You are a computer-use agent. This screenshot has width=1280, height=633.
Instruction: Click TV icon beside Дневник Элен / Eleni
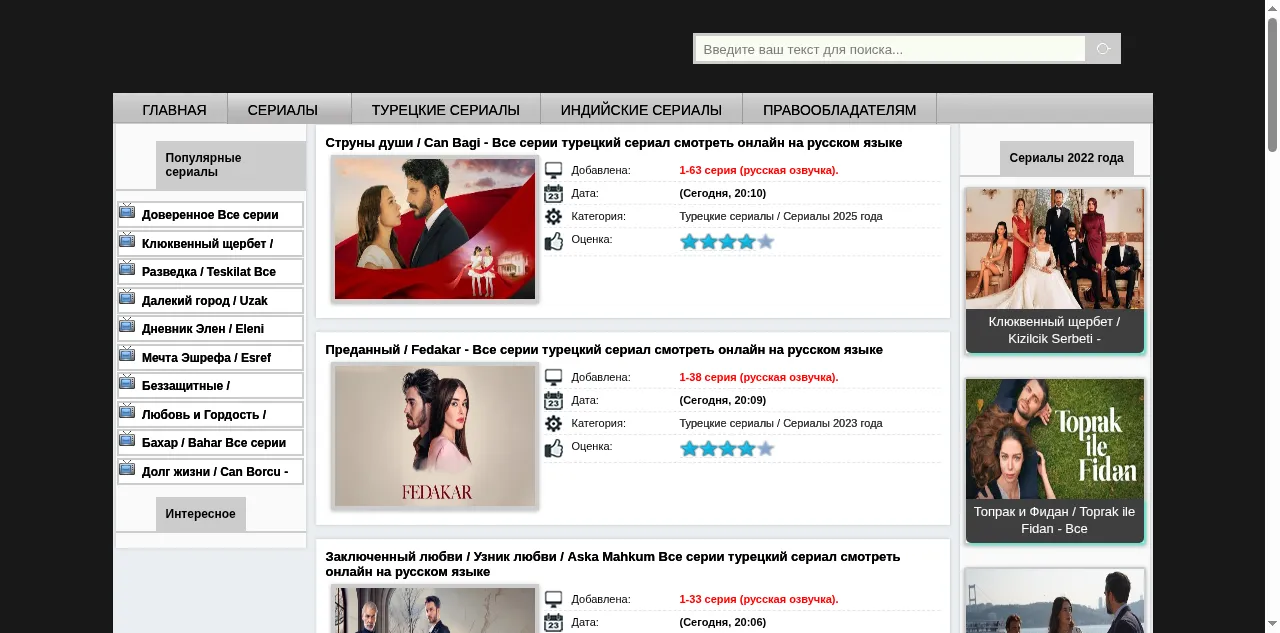point(127,325)
